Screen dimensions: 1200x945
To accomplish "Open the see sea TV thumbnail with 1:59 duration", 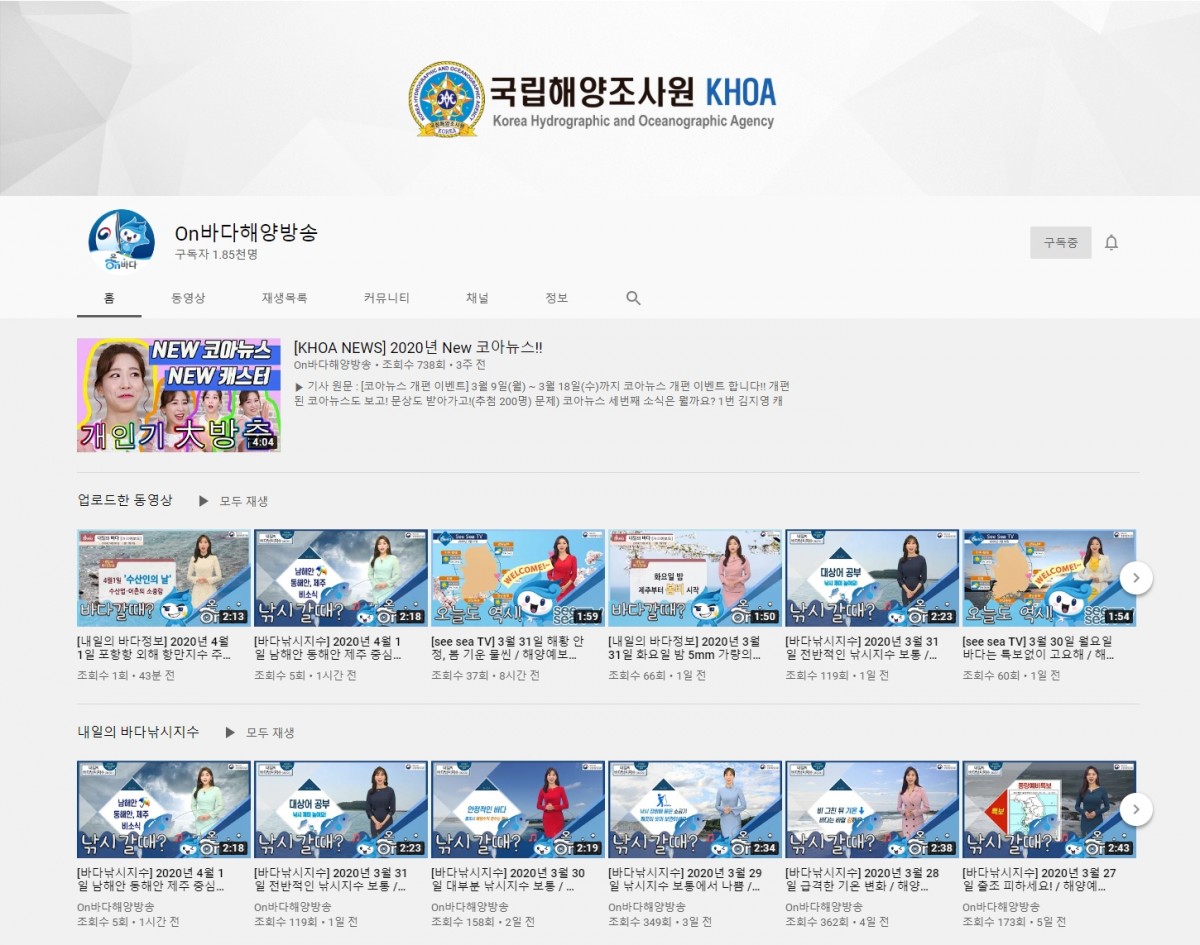I will coord(518,578).
